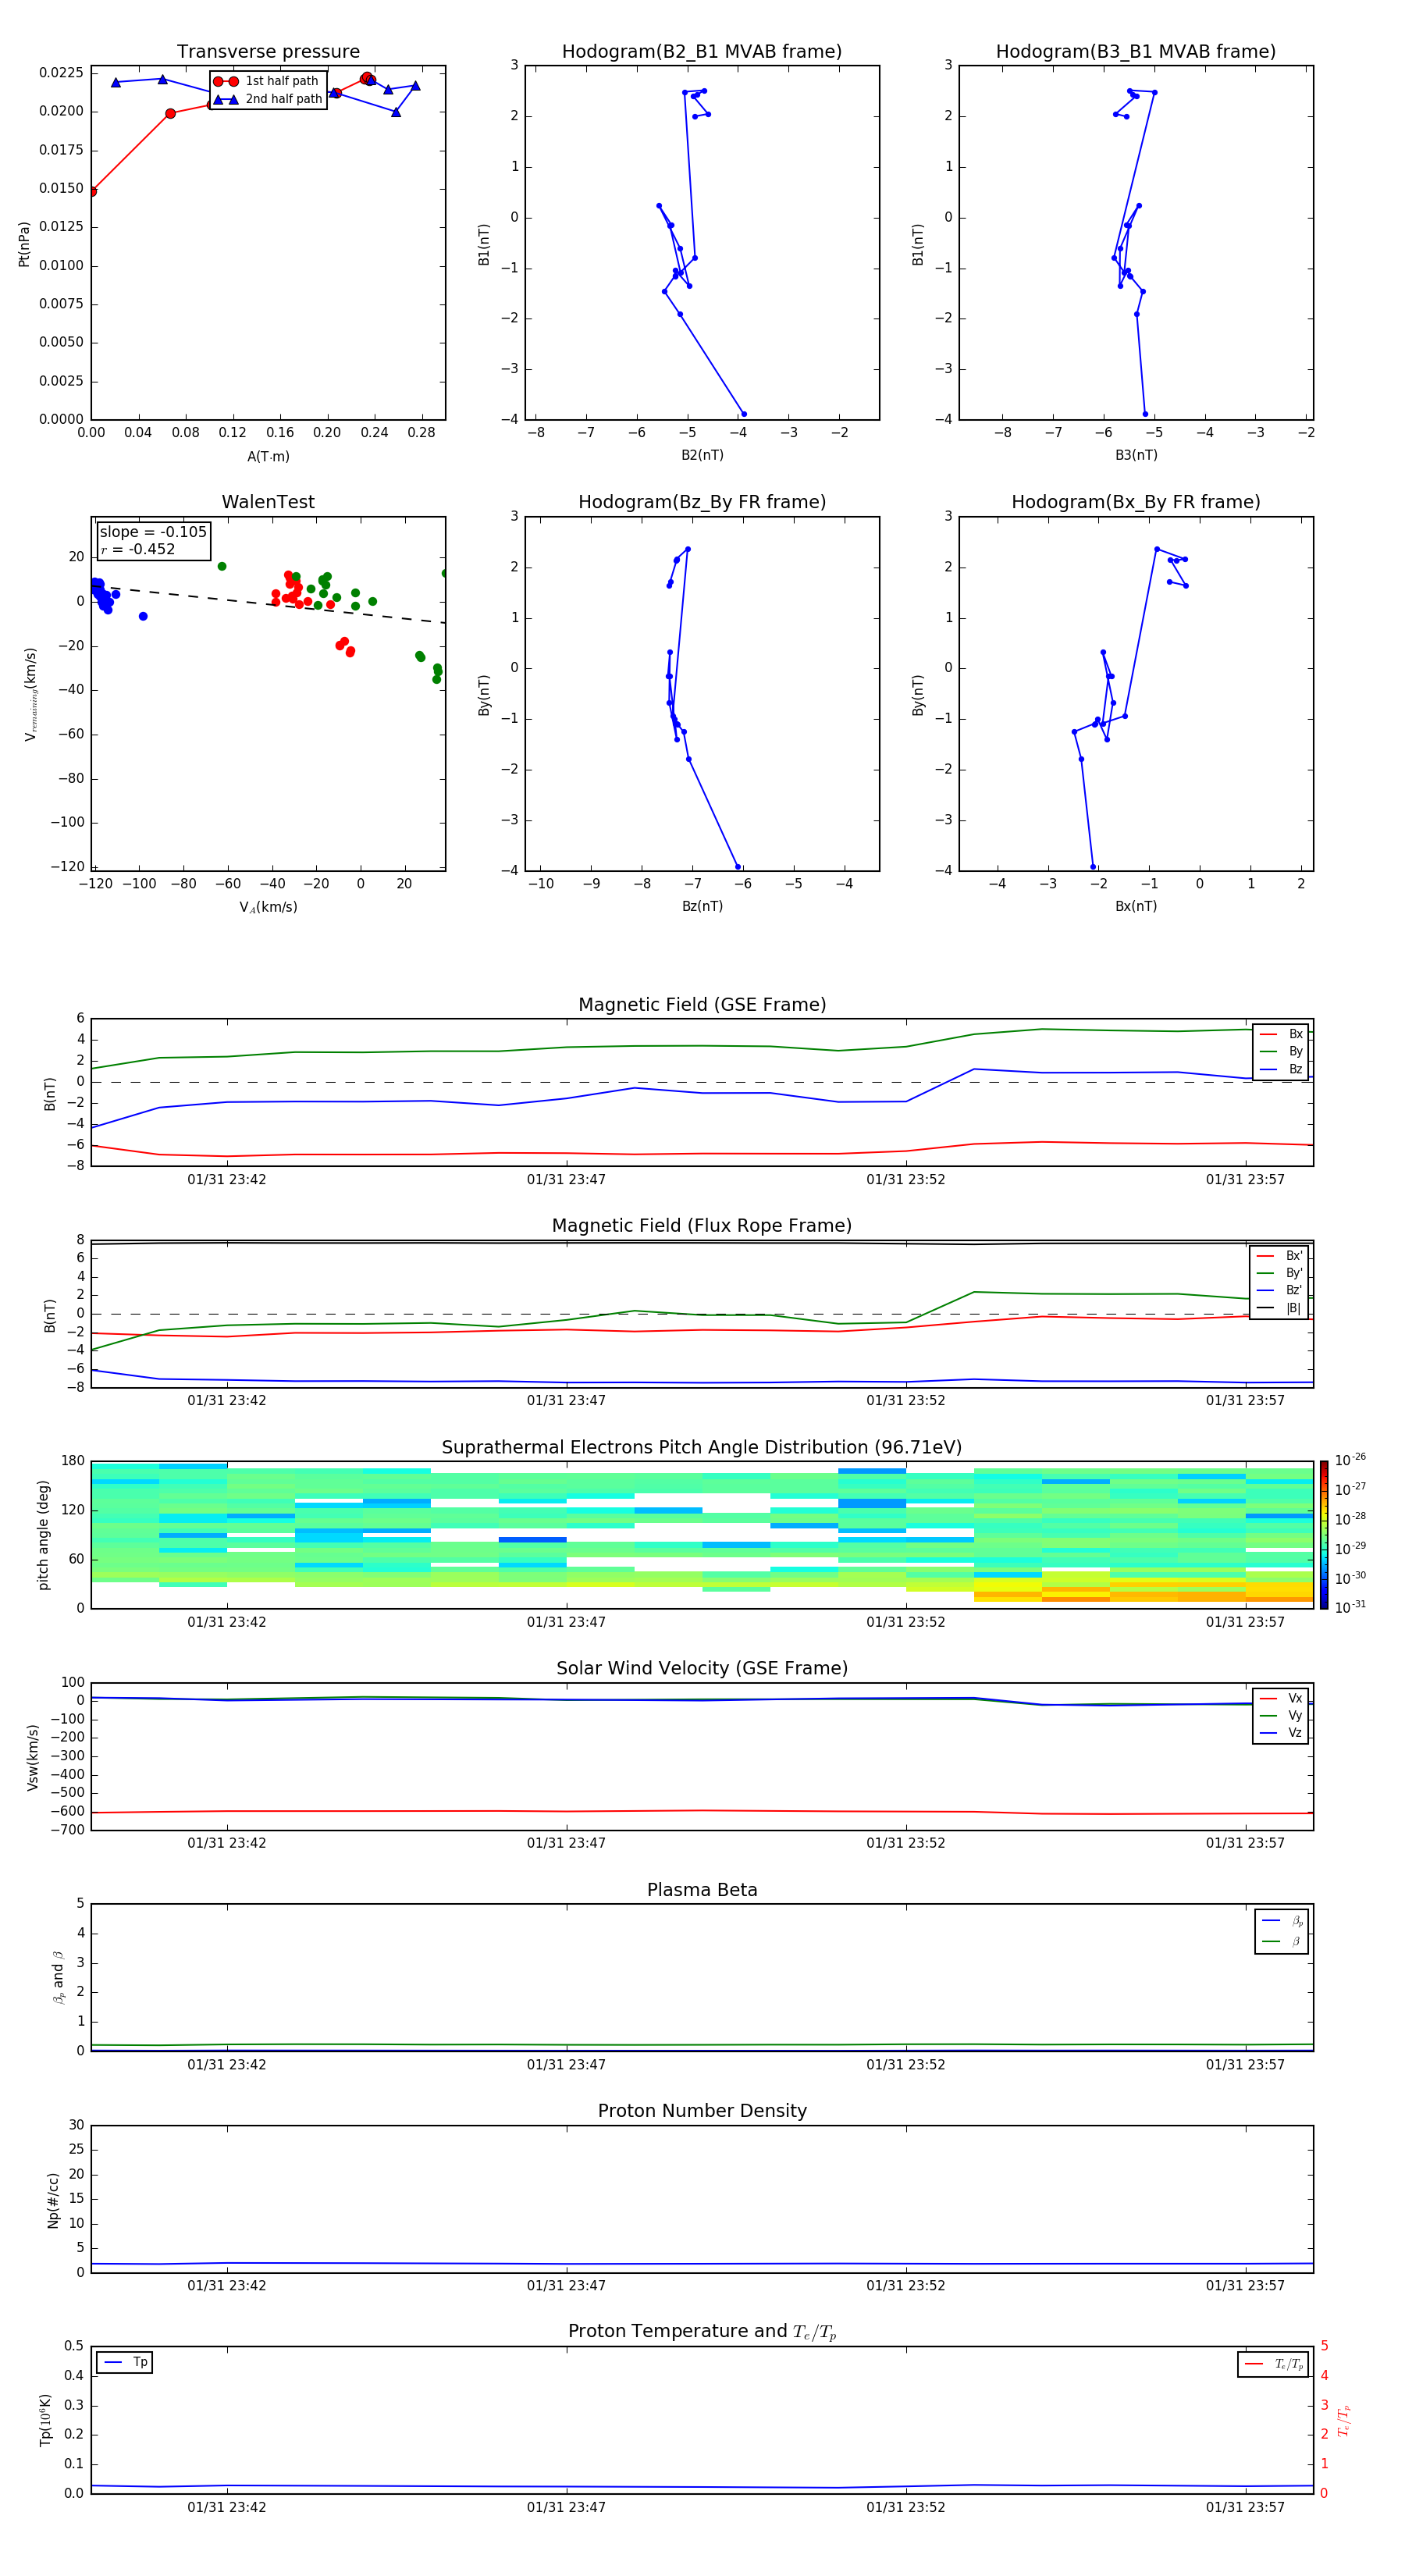This screenshot has height=2576, width=1405.
Task: Click lowest point of B2_B1 hodogram curve
Action: tap(743, 414)
